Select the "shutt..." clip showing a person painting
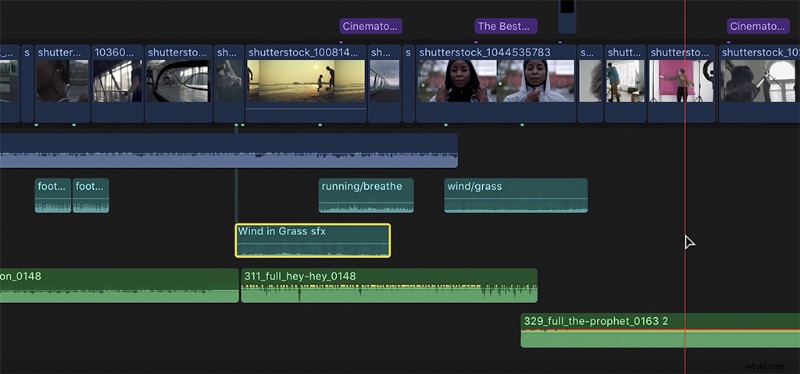 pyautogui.click(x=626, y=84)
